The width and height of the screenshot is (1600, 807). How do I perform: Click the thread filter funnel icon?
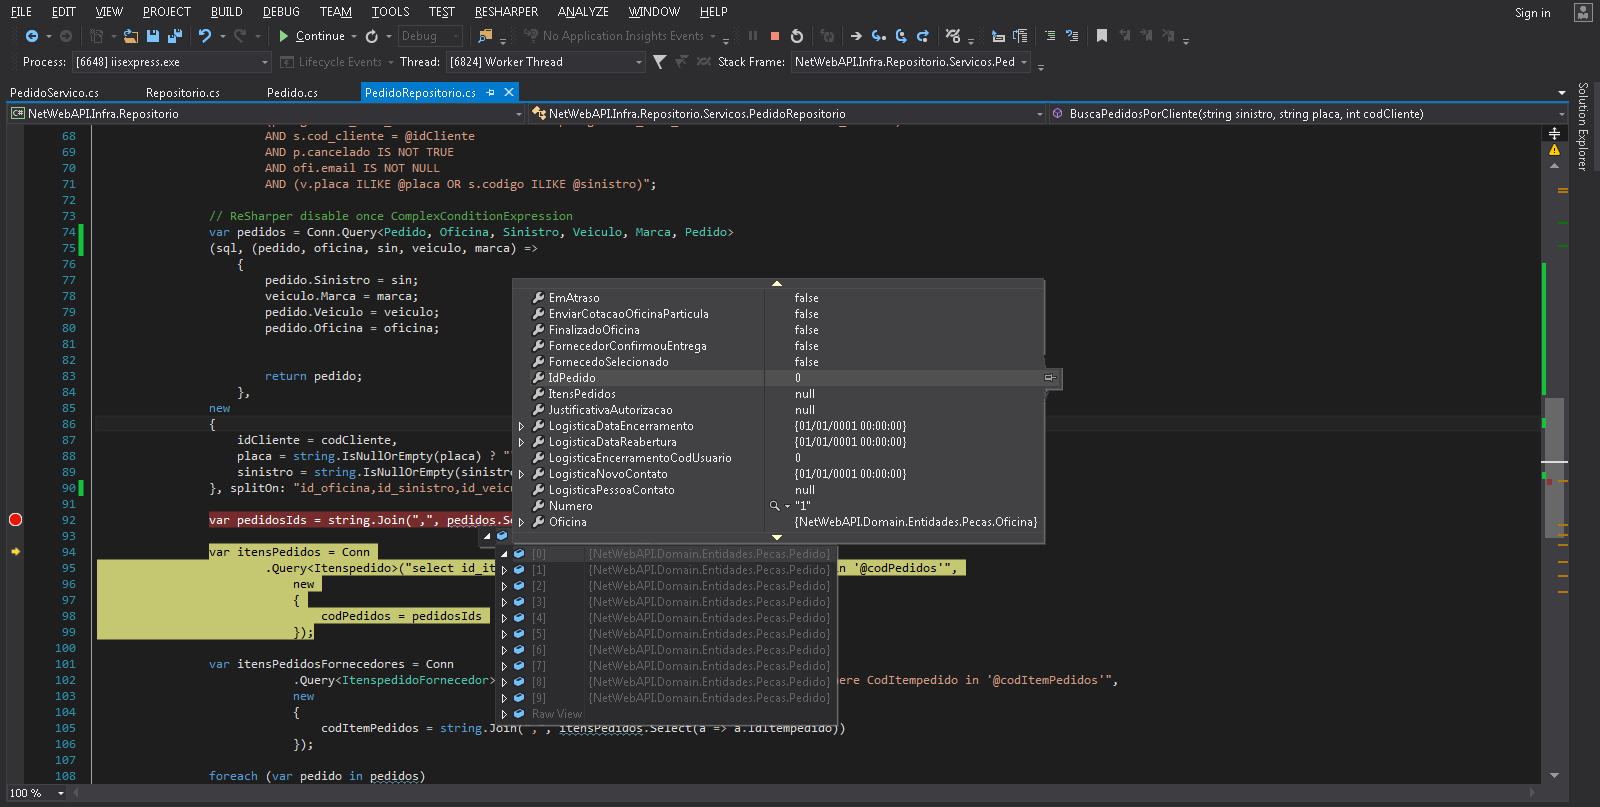660,62
